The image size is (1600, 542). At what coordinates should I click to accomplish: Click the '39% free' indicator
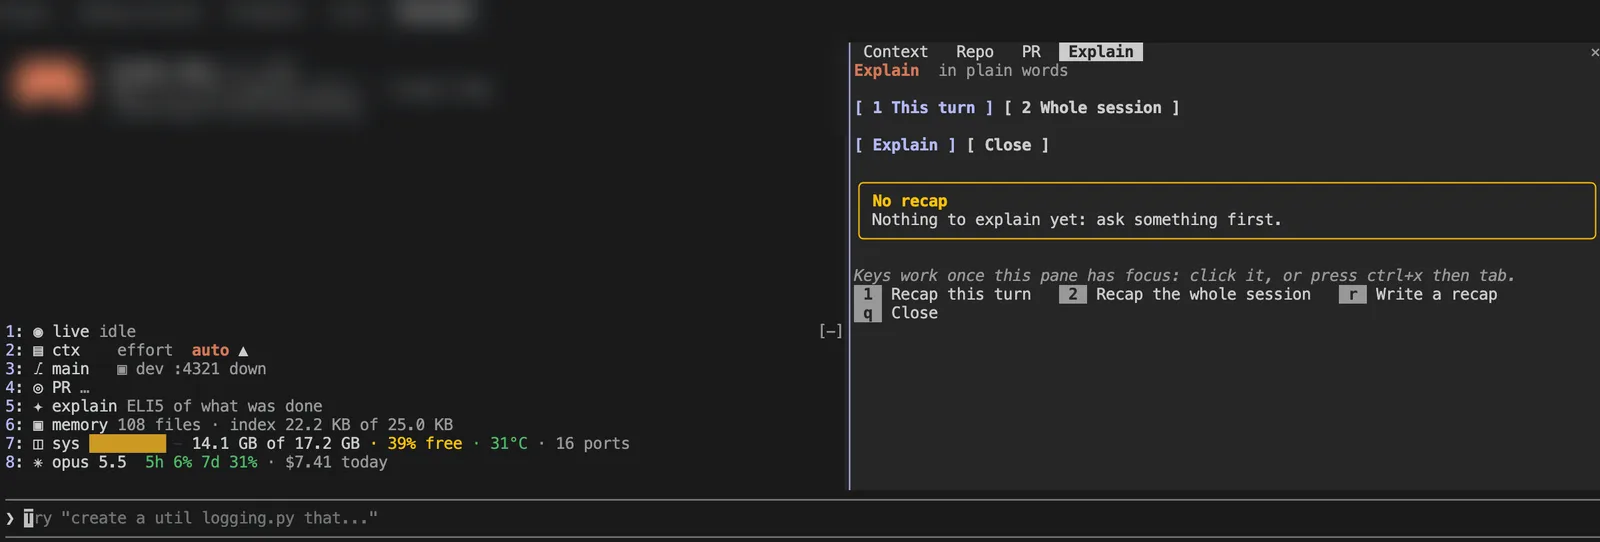coord(425,444)
